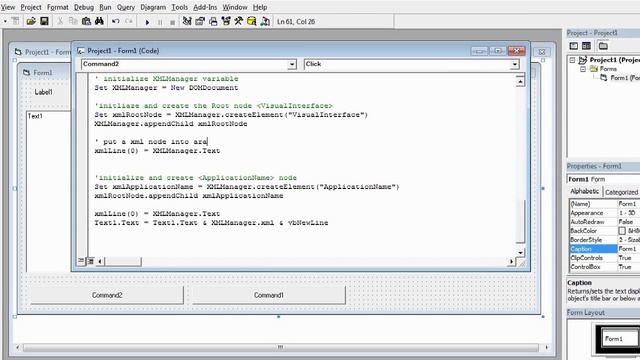Paste with the clipboard toolbar icon
Screen dimensions: 640x360
click(86, 21)
